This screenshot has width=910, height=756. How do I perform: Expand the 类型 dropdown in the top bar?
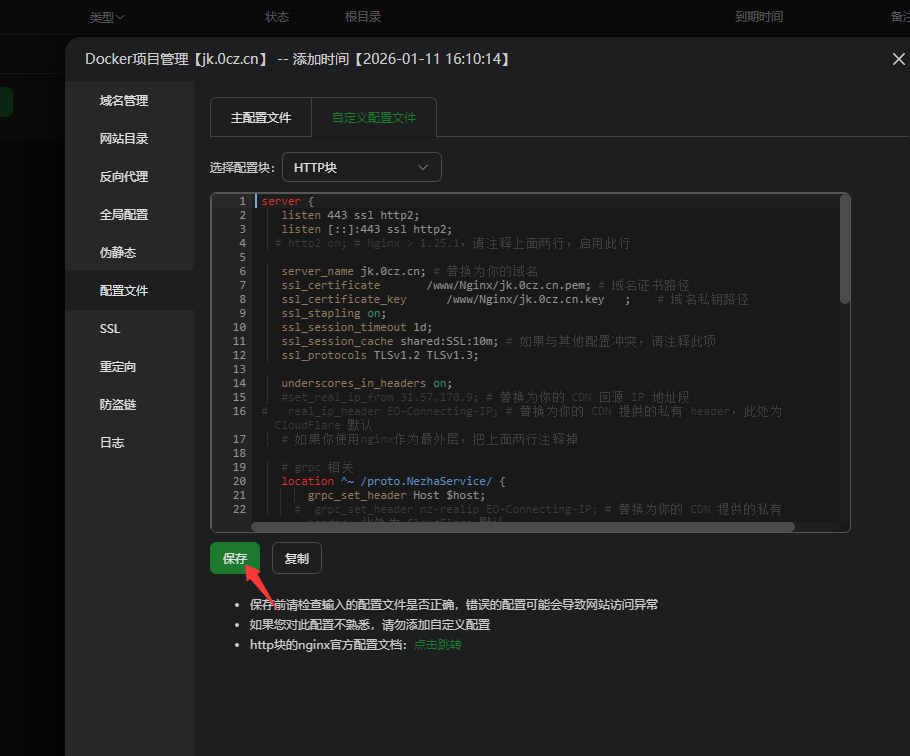point(106,17)
